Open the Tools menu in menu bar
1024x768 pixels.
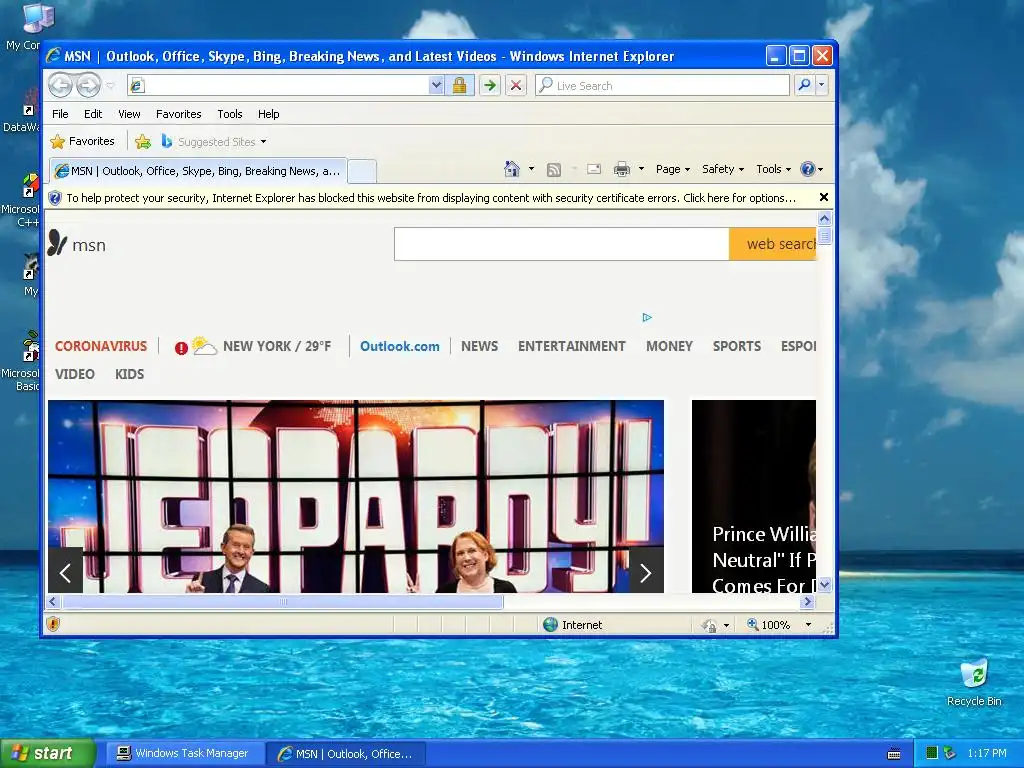pos(230,114)
